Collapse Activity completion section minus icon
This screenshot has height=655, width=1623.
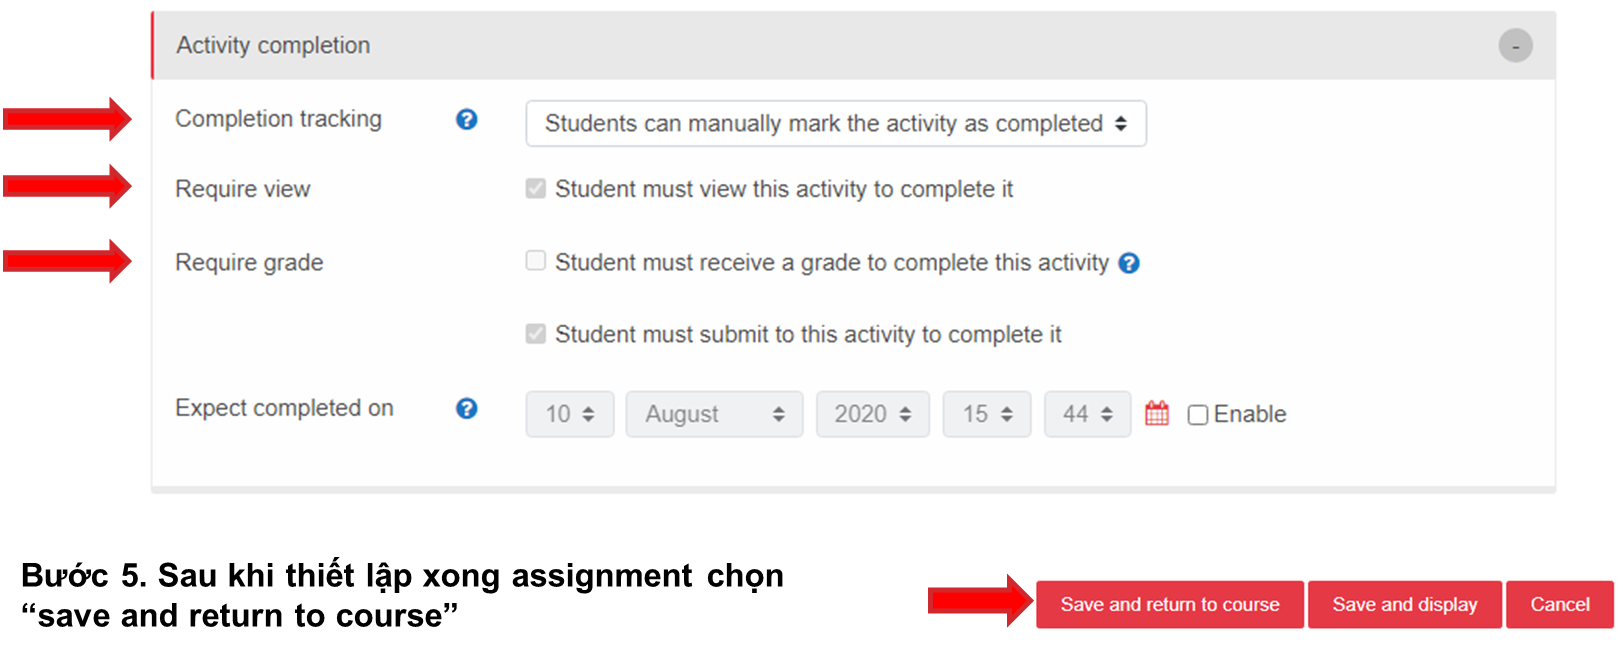point(1515,46)
